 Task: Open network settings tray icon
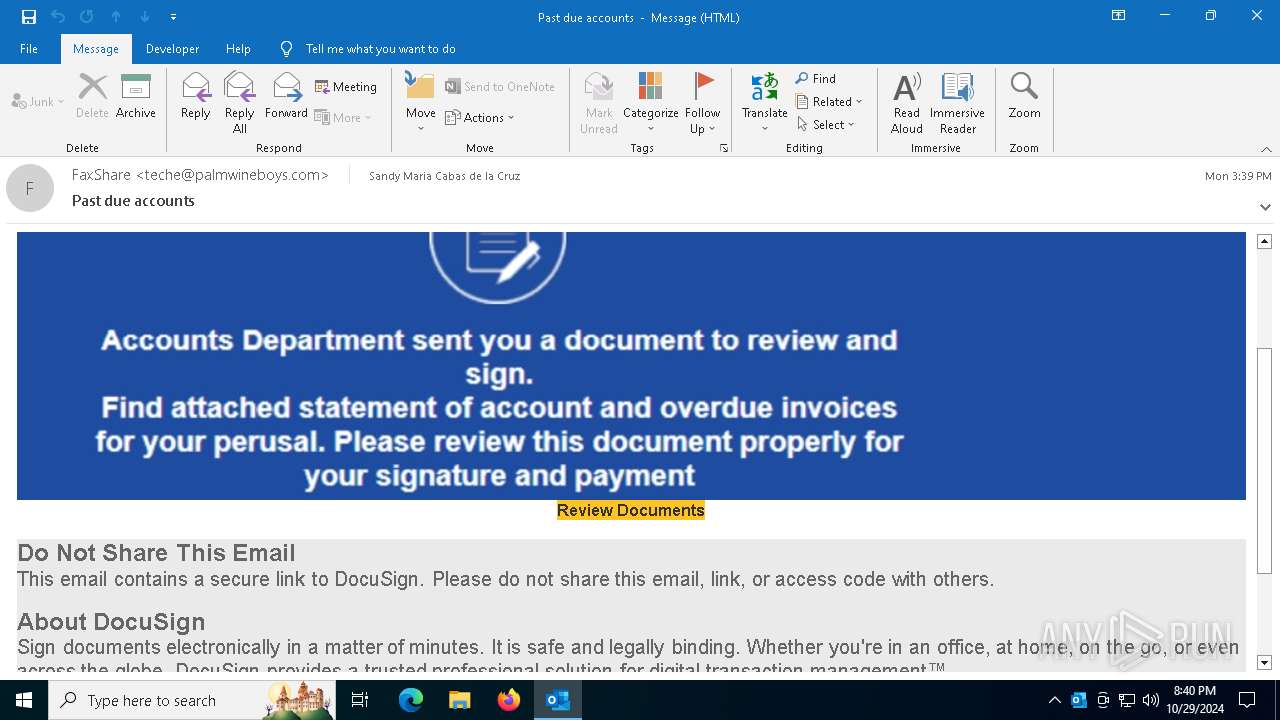pyautogui.click(x=1127, y=700)
